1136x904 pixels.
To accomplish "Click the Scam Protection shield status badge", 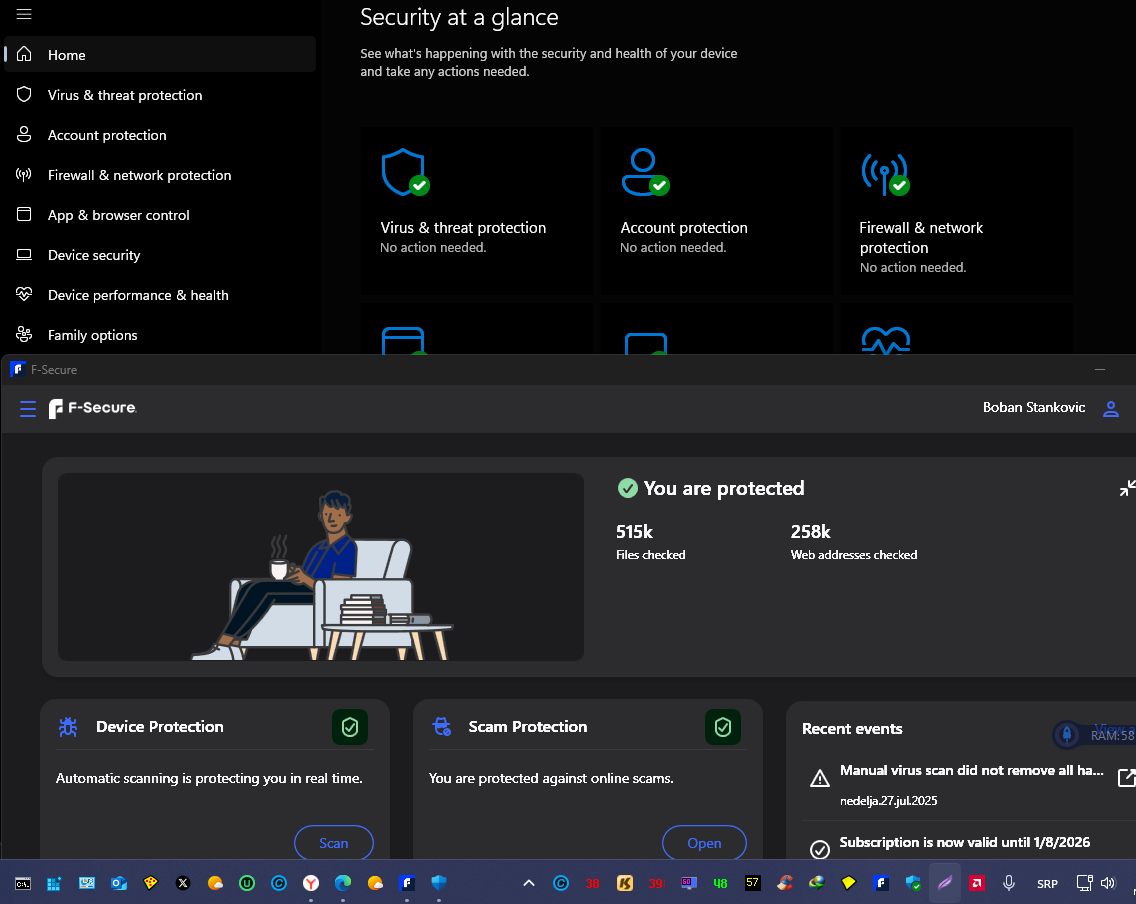I will click(723, 727).
